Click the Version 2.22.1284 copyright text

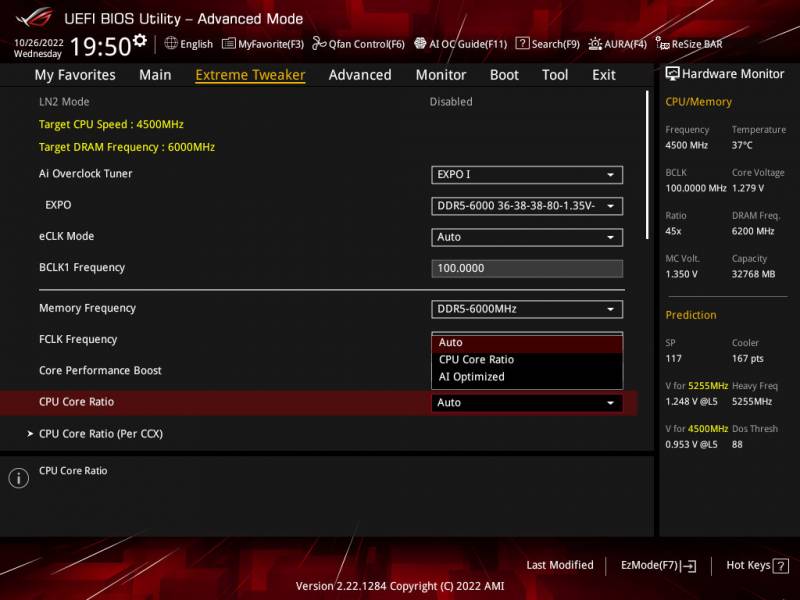400,586
